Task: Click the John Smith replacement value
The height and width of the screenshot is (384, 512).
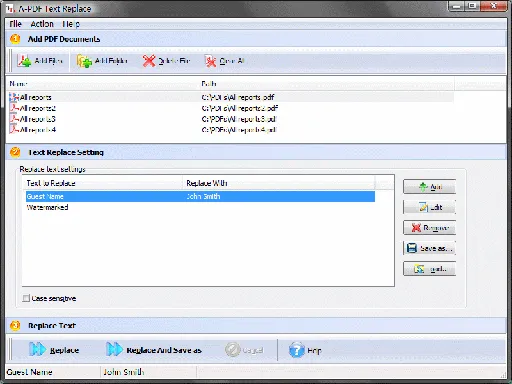Action: [x=203, y=196]
